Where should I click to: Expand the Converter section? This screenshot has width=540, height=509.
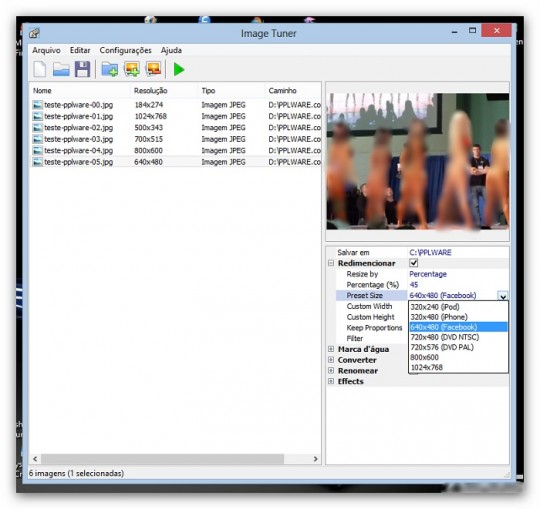(x=331, y=360)
